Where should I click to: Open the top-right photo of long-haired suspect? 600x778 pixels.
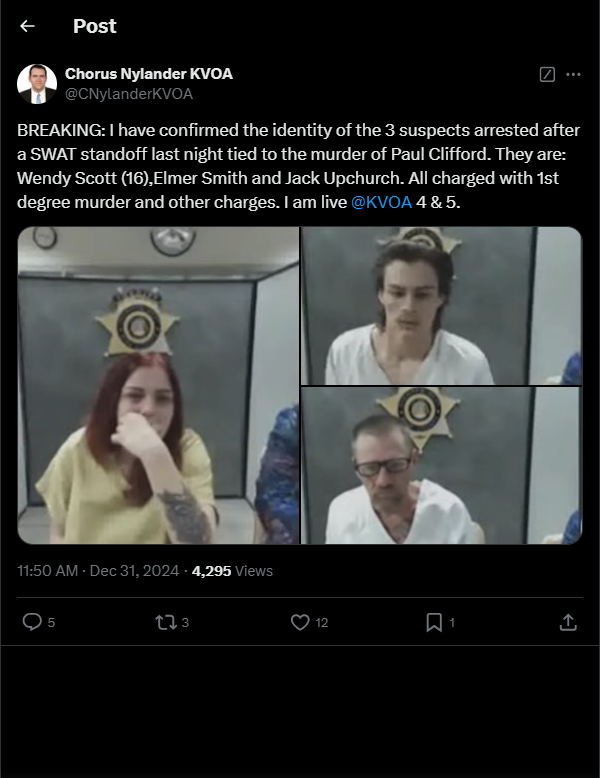pos(441,305)
